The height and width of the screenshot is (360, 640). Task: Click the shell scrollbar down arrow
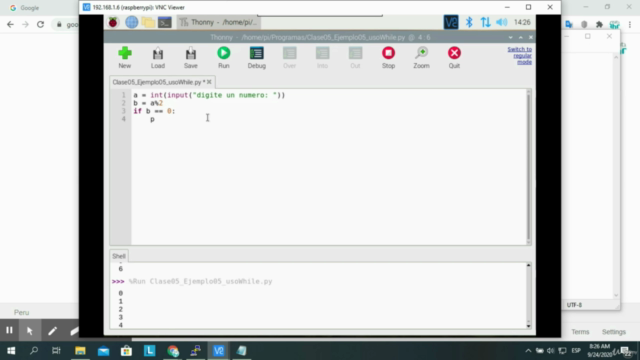click(x=529, y=326)
